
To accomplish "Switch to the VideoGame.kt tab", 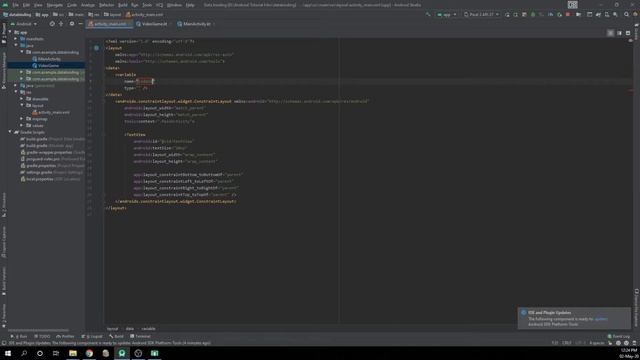I will click(152, 24).
